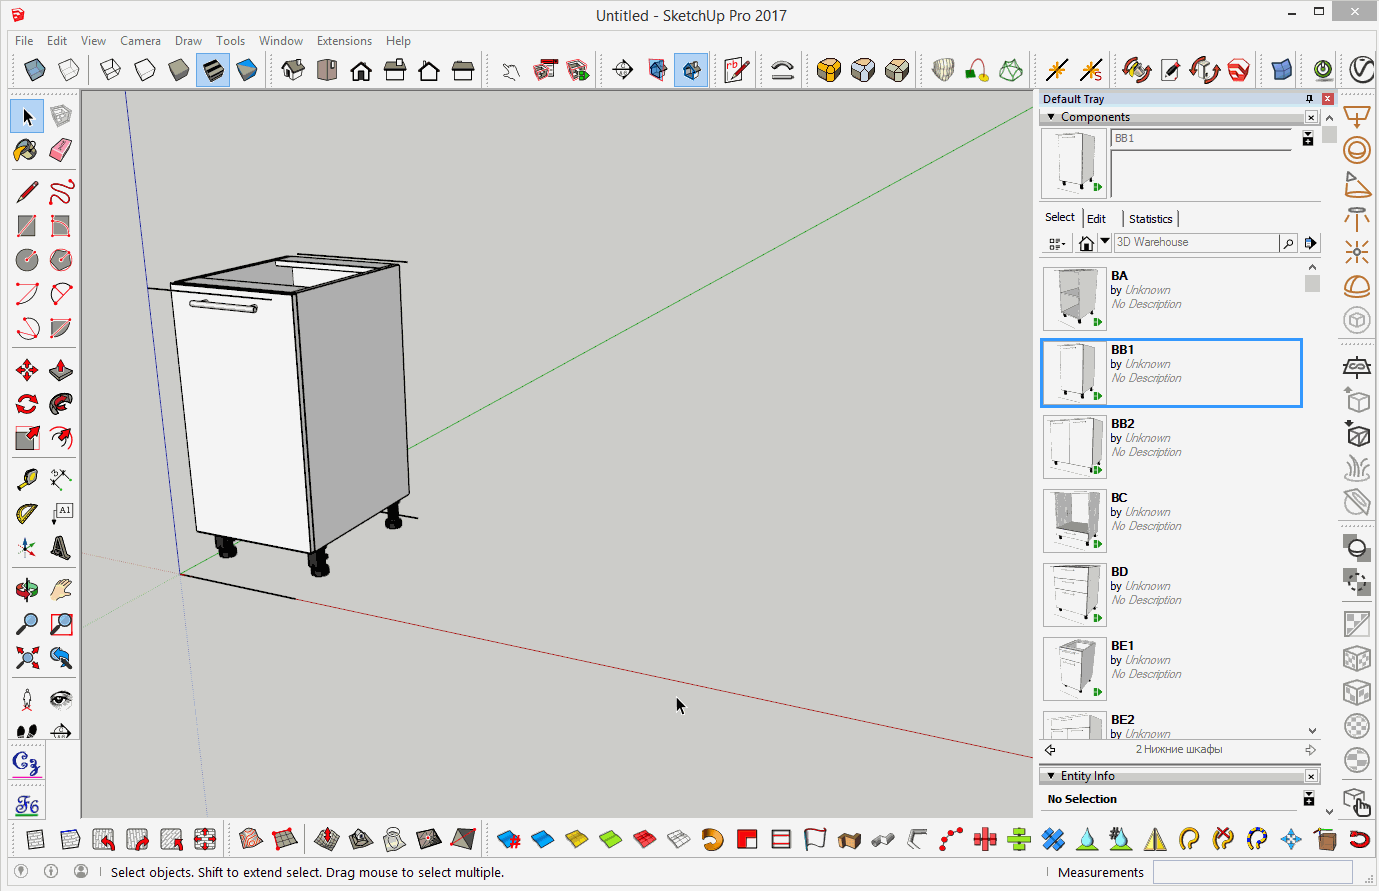Click the 3D Warehouse search button

coord(1288,243)
